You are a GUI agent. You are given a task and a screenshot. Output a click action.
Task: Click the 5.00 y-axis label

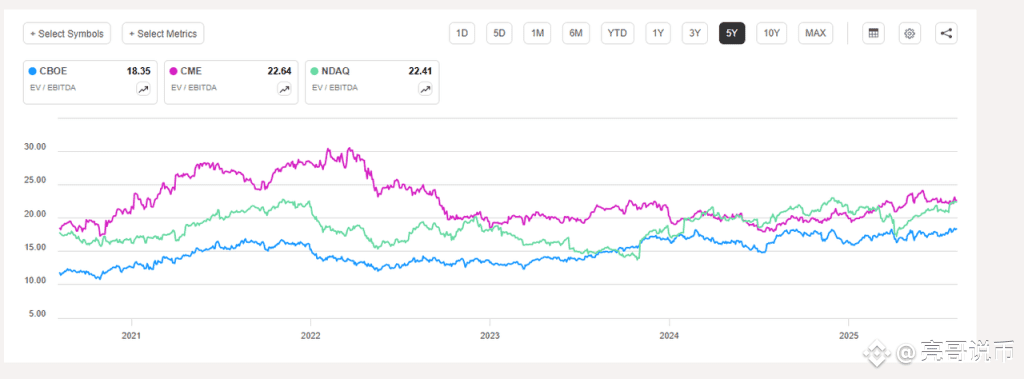point(36,314)
